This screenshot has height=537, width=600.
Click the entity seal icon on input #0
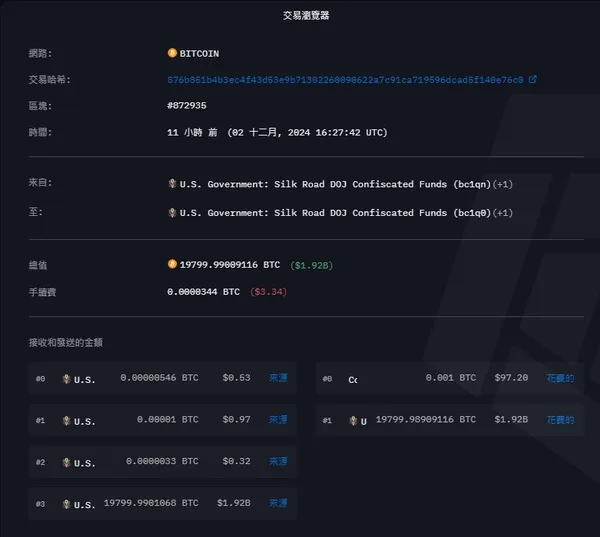(66, 379)
